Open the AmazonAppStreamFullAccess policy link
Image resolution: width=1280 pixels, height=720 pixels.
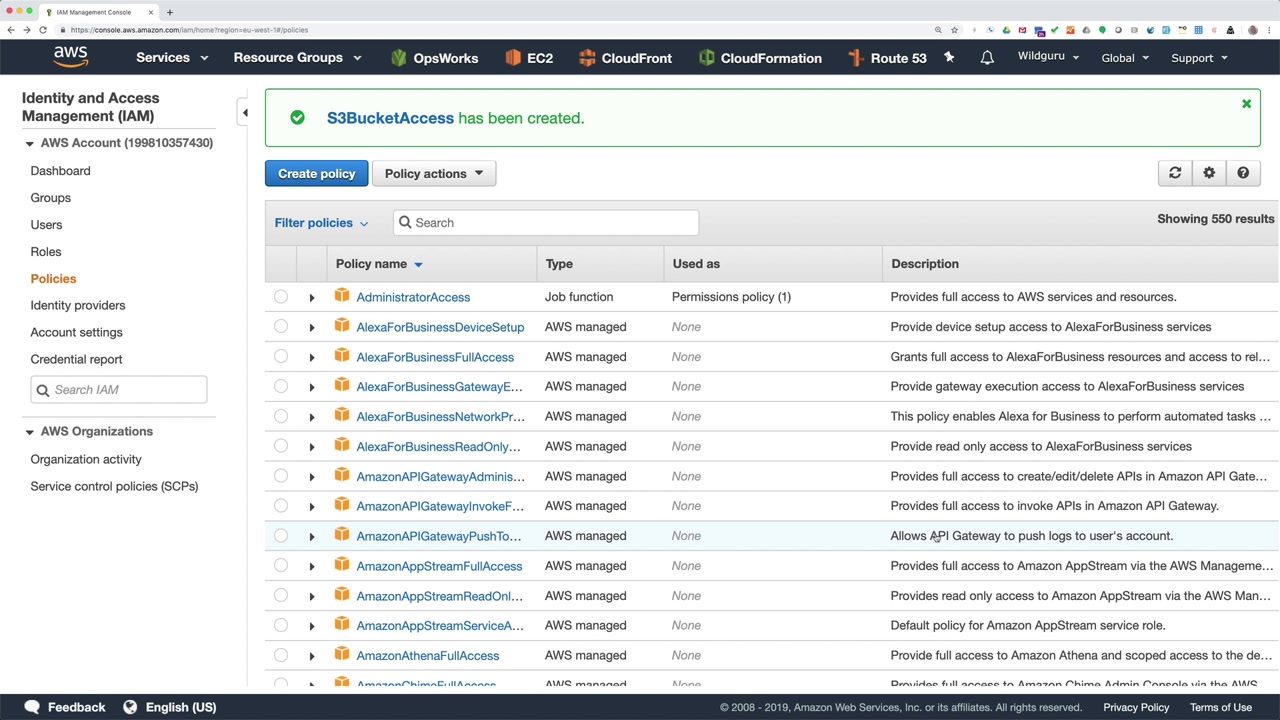pos(439,566)
